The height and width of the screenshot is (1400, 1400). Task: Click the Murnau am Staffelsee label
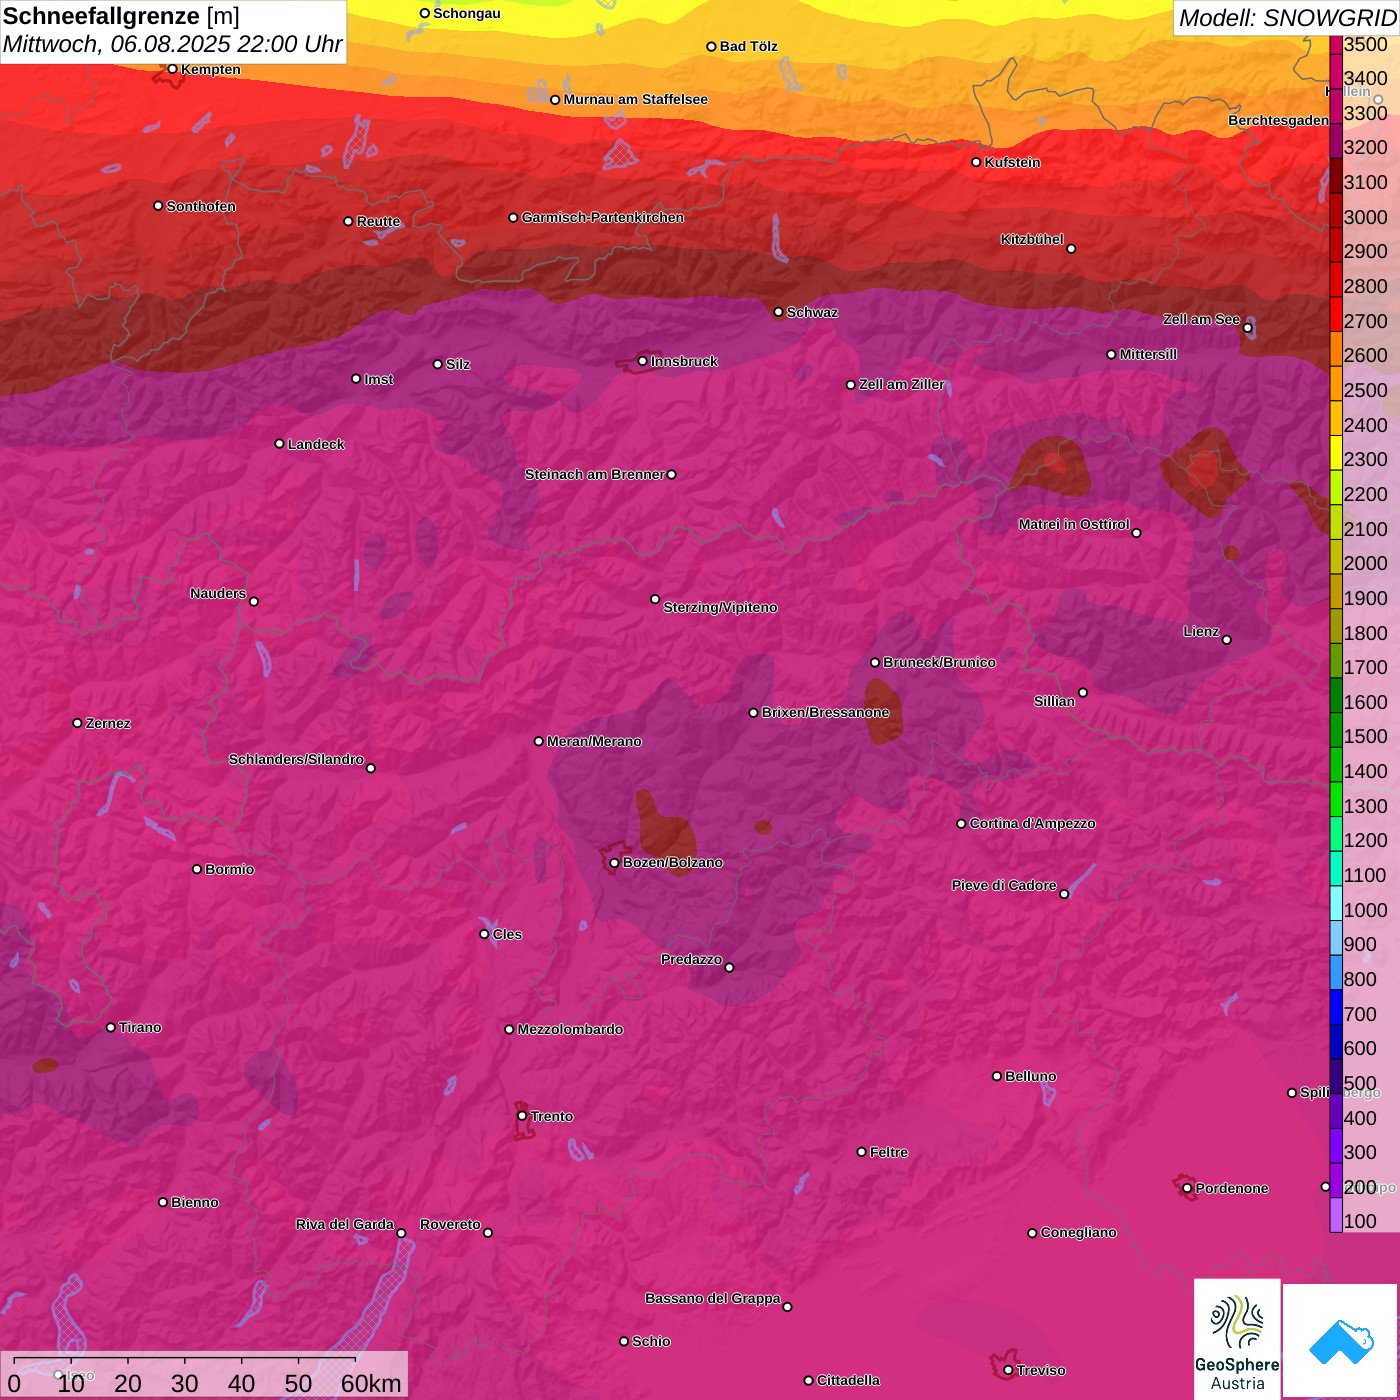(x=635, y=99)
